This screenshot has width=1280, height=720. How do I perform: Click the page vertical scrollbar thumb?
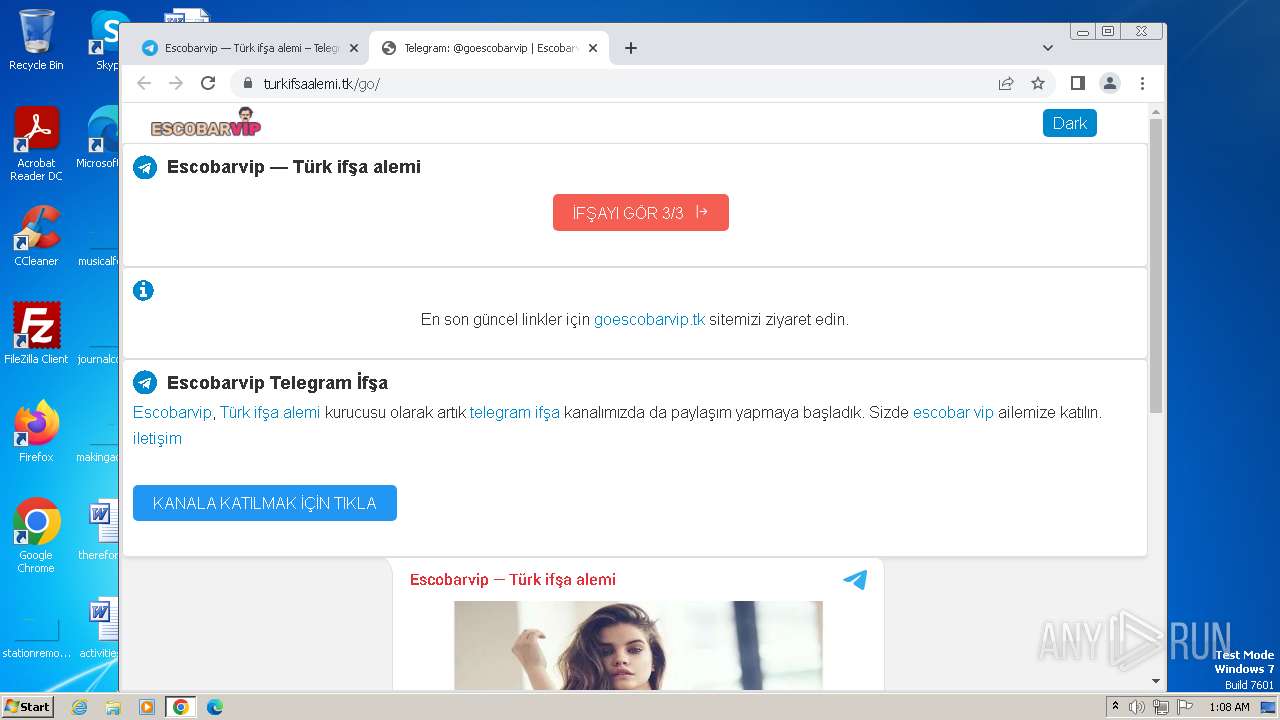pos(1156,265)
